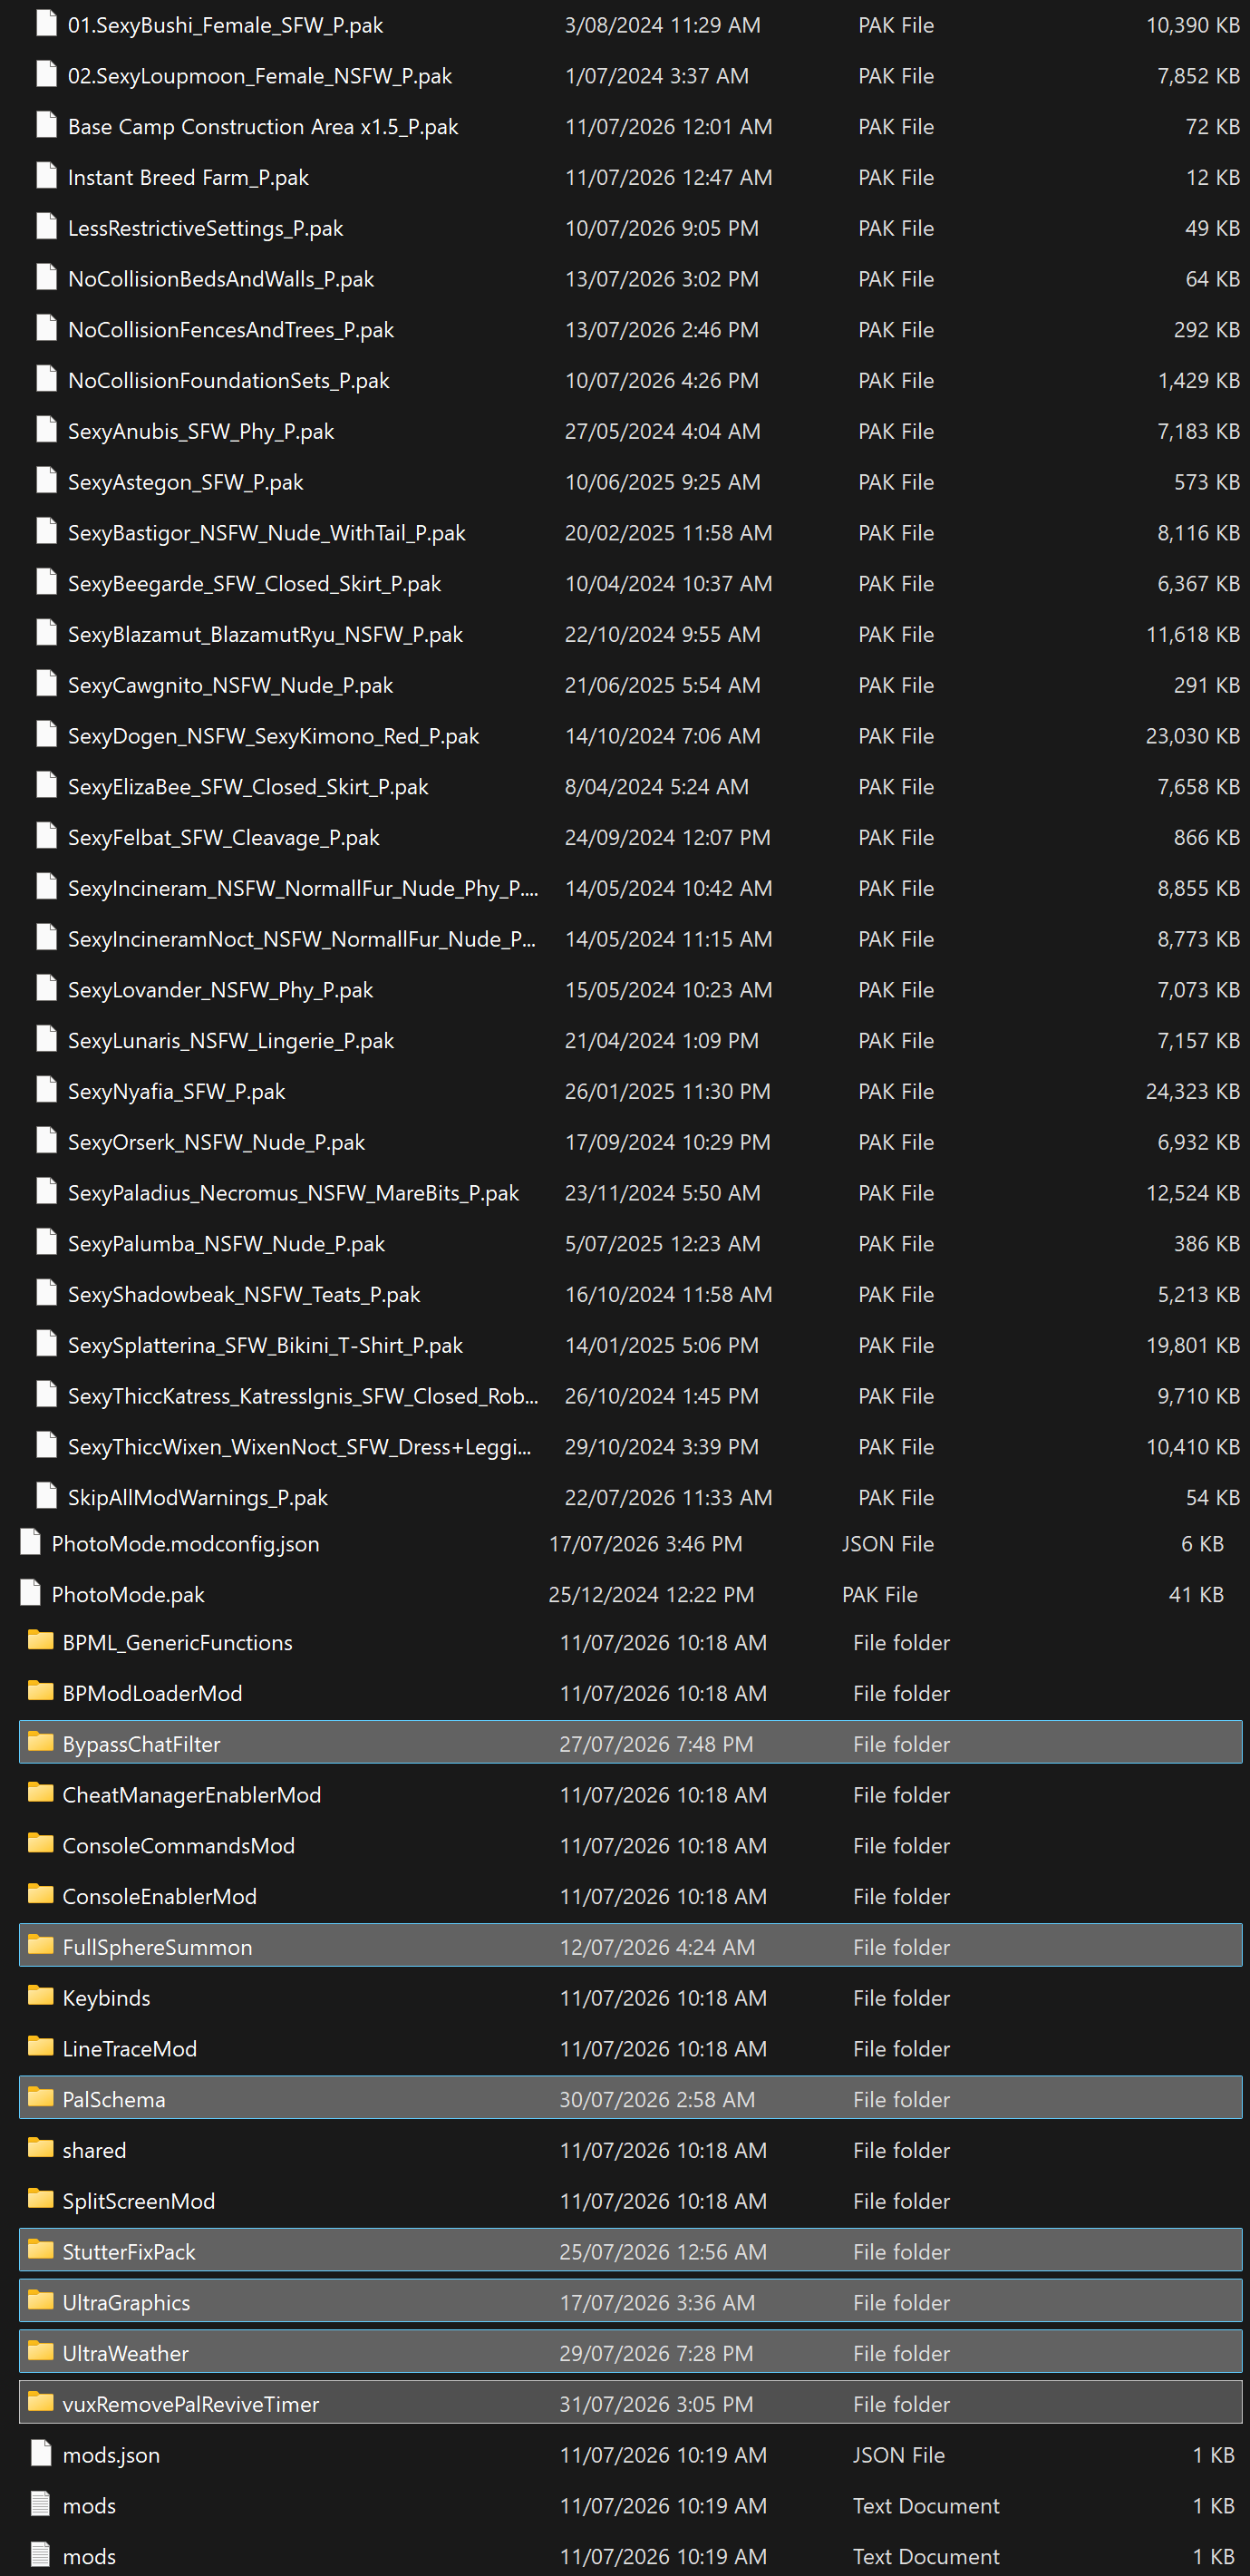Viewport: 1250px width, 2576px height.
Task: Select the size value 292 KB
Action: point(1206,329)
